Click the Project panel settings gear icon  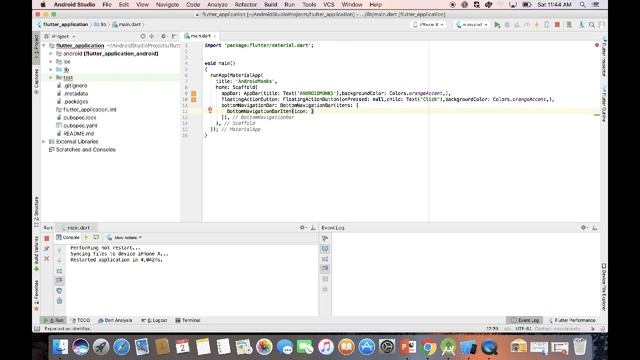163,36
